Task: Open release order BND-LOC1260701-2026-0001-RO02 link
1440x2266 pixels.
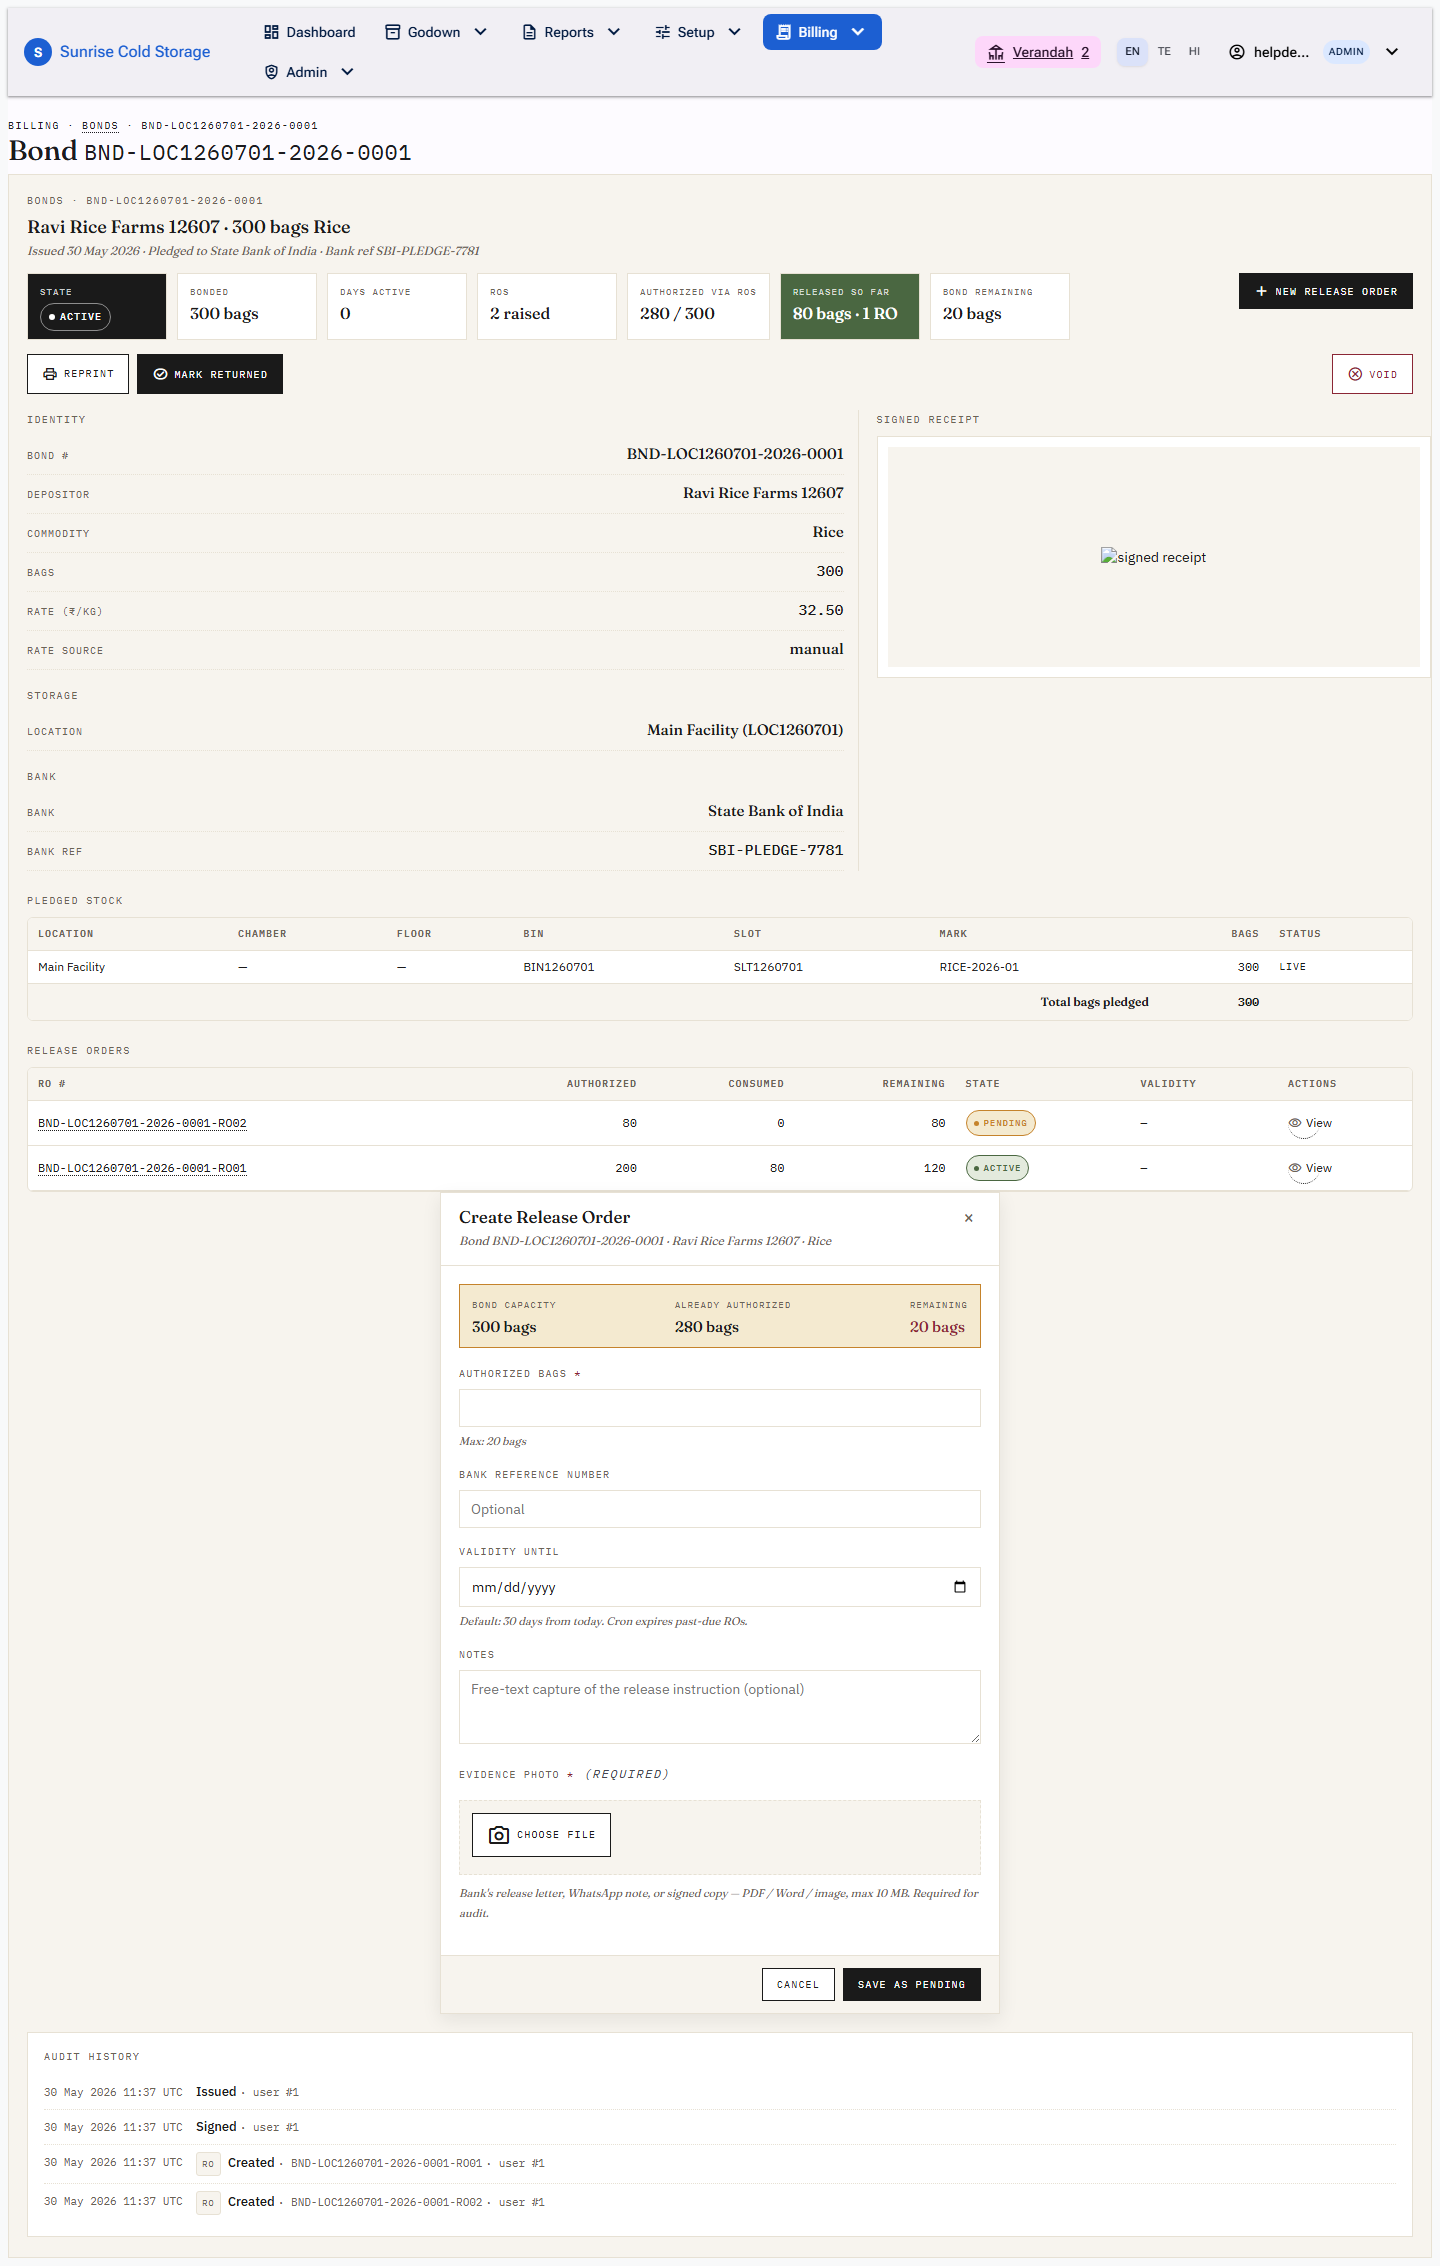Action: coord(142,1123)
